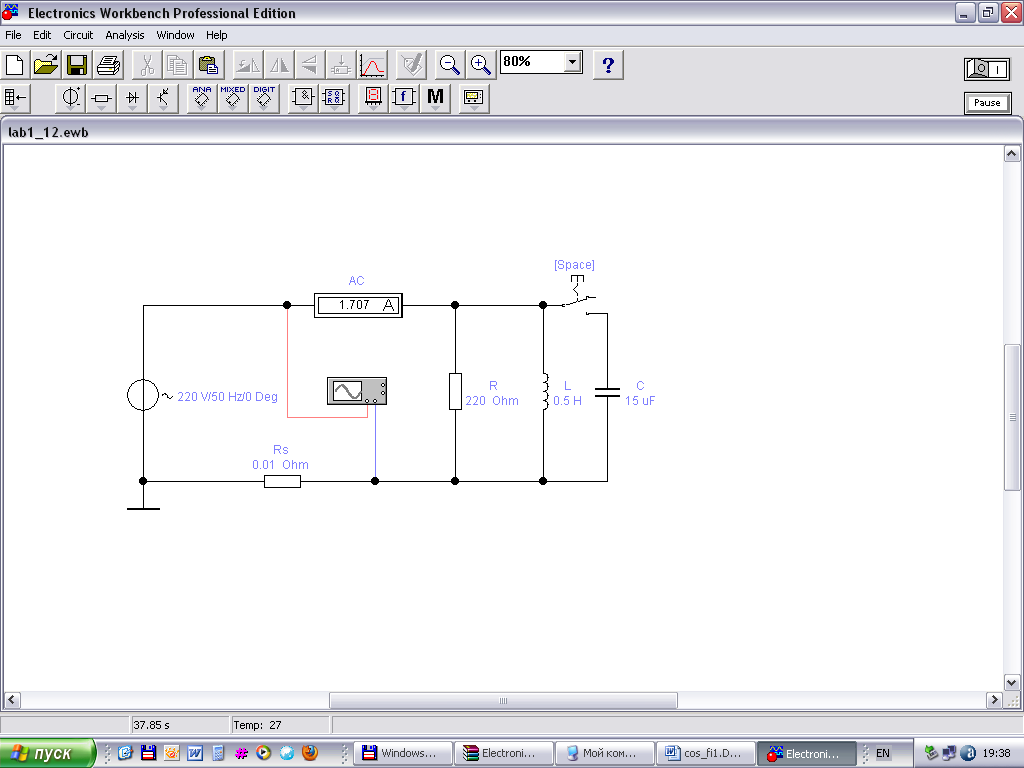Viewport: 1024px width, 768px height.
Task: Open the Diodes parts bin
Action: point(133,98)
